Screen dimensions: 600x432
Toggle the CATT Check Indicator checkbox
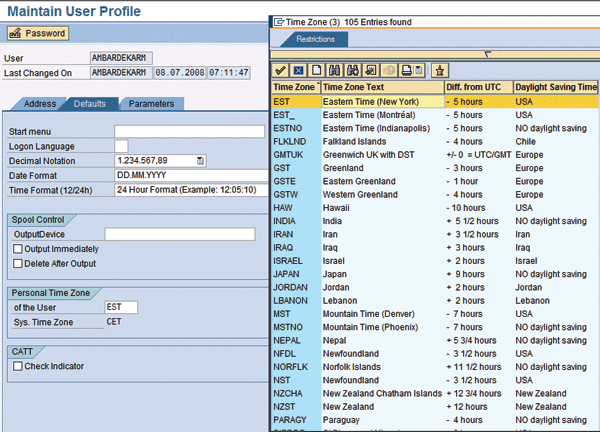click(x=18, y=366)
